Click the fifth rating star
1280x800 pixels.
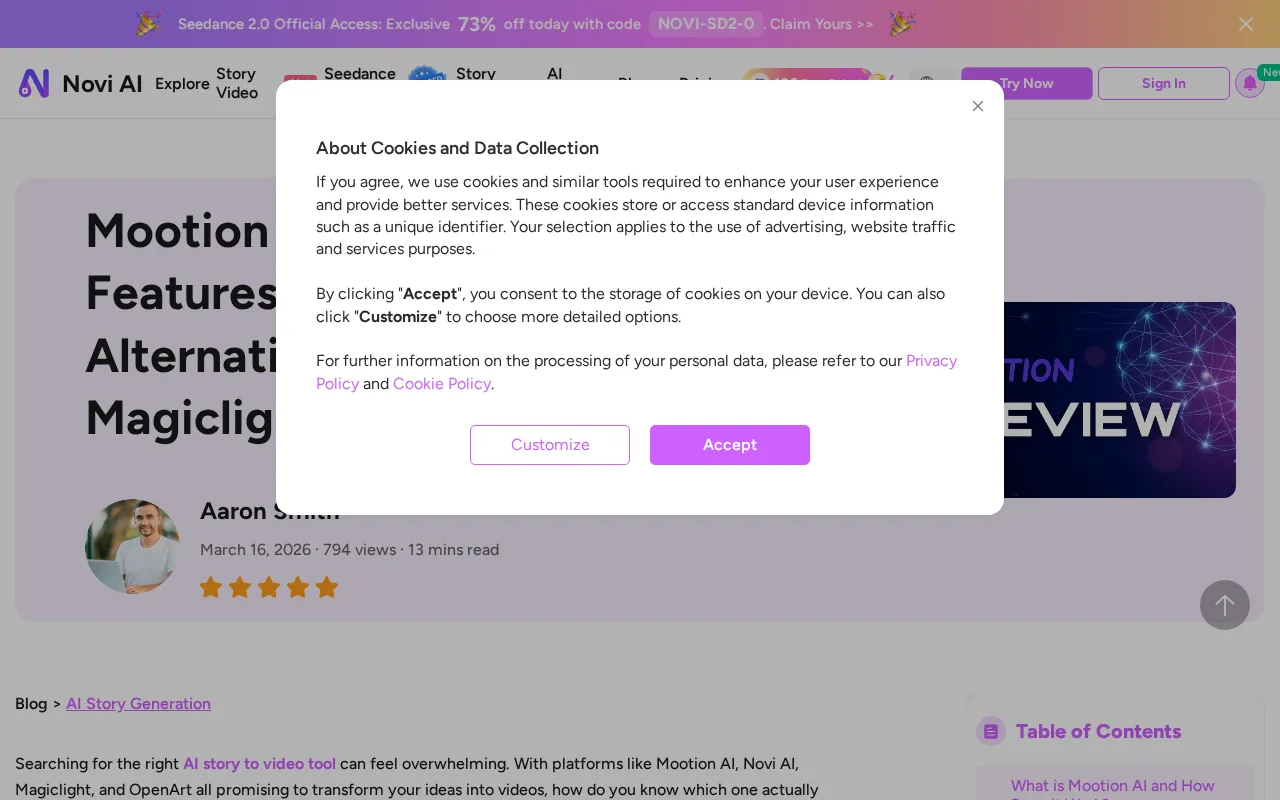click(327, 587)
